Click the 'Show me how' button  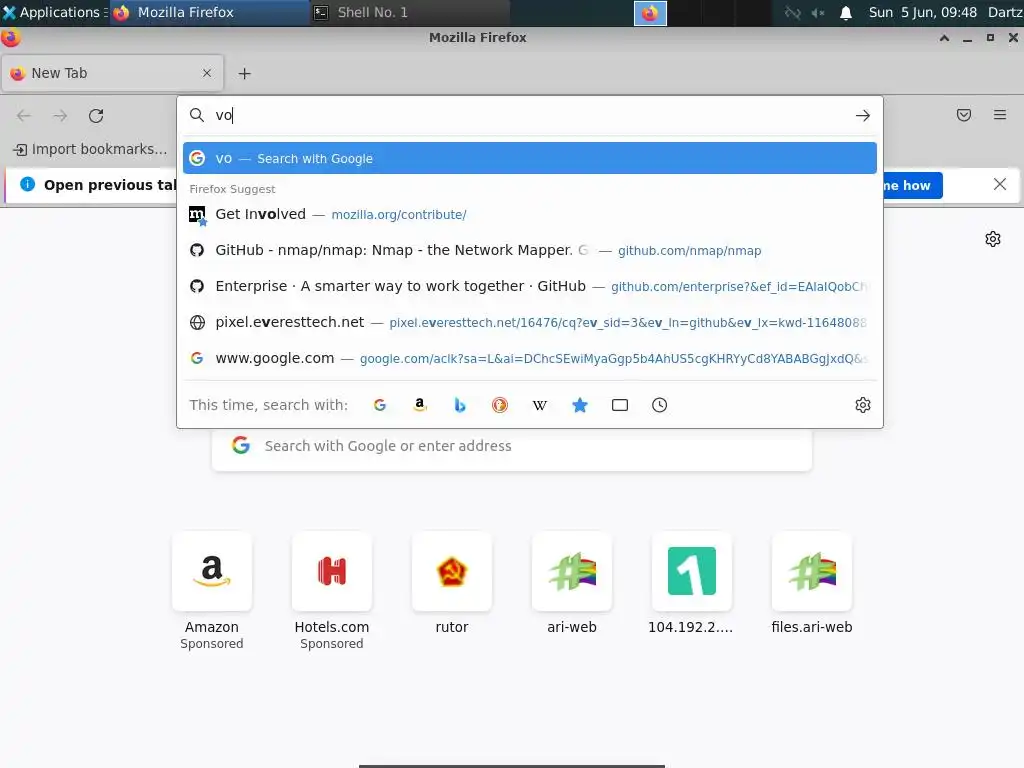pos(913,185)
